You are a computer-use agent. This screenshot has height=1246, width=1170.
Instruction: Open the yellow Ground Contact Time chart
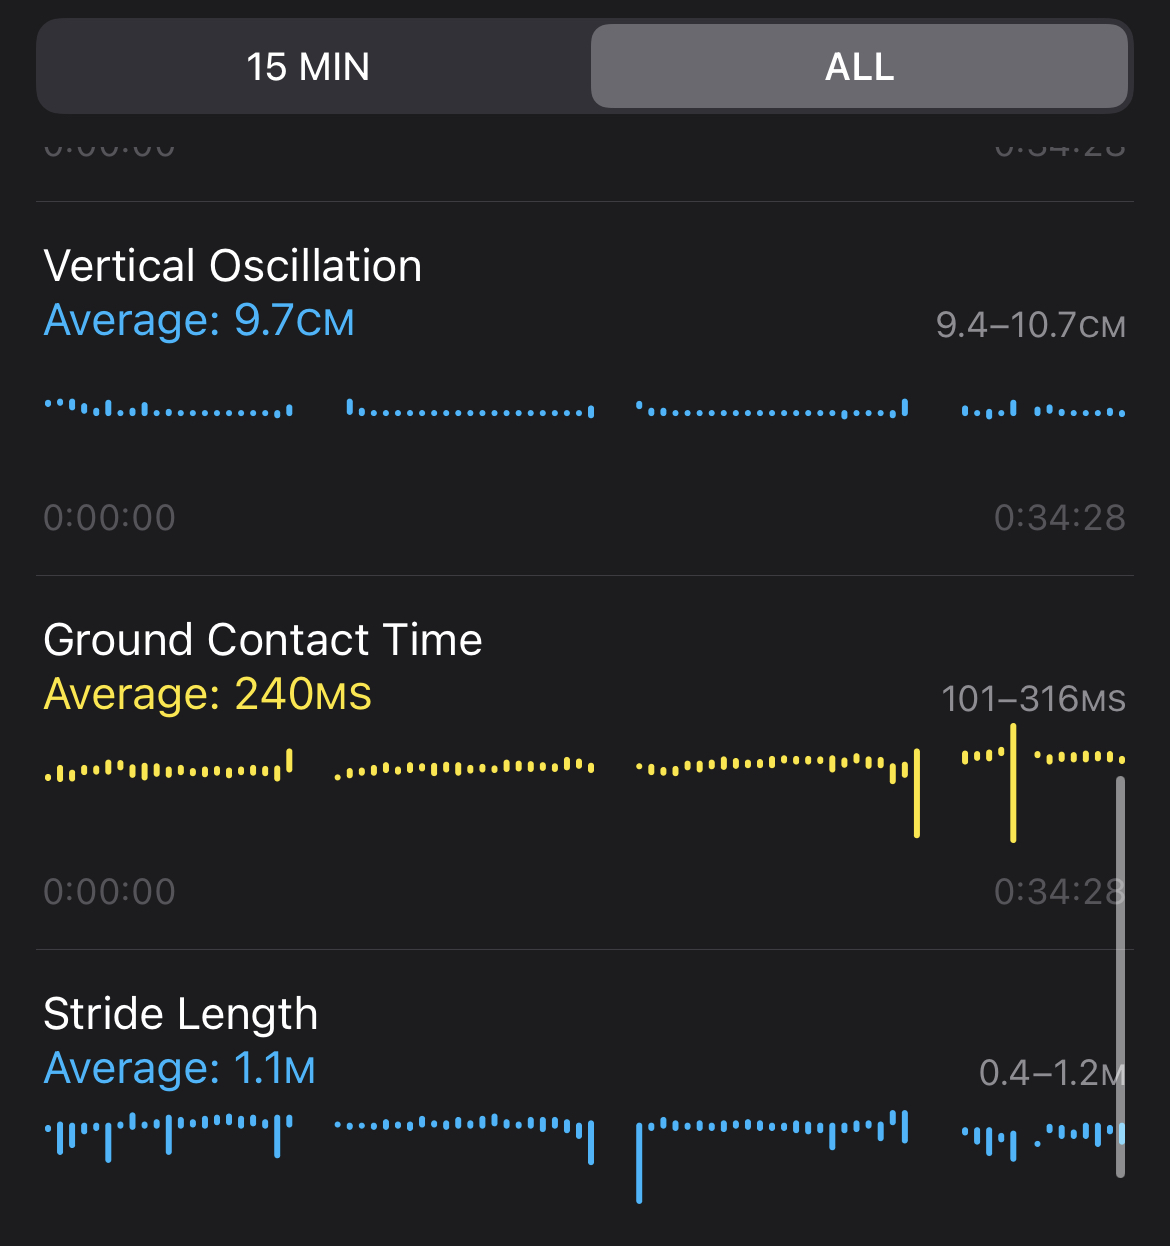click(585, 770)
